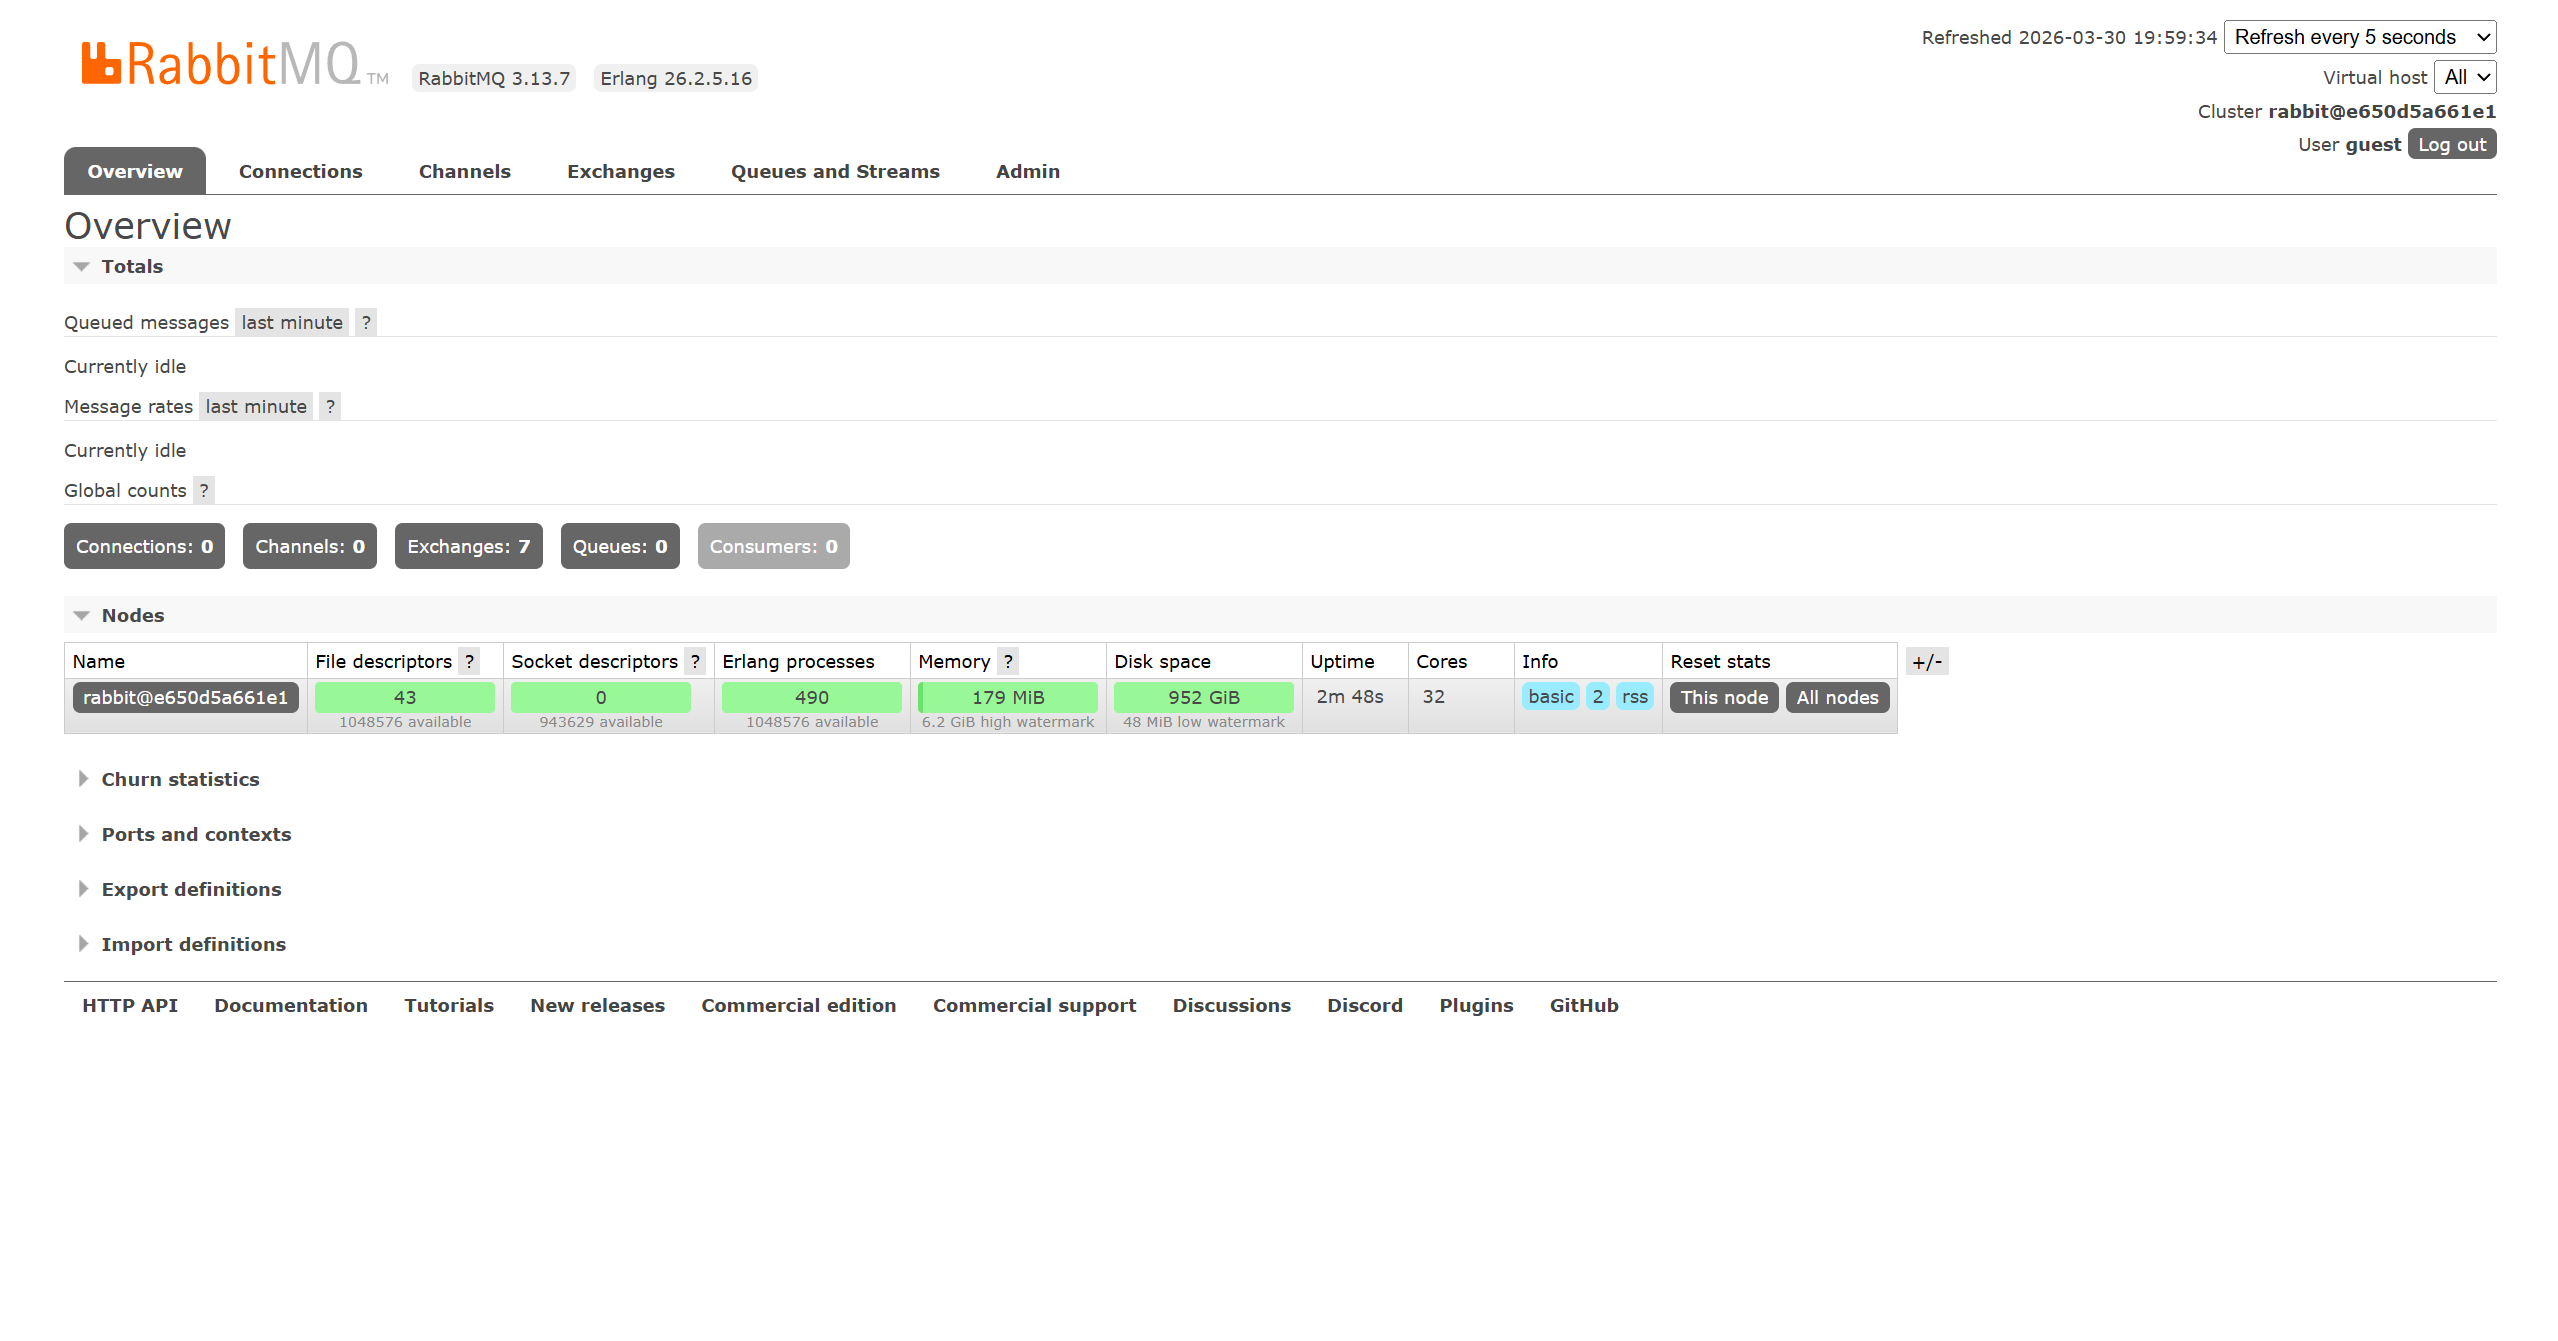Open the Discord link
The width and height of the screenshot is (2558, 1341).
click(x=1365, y=1005)
